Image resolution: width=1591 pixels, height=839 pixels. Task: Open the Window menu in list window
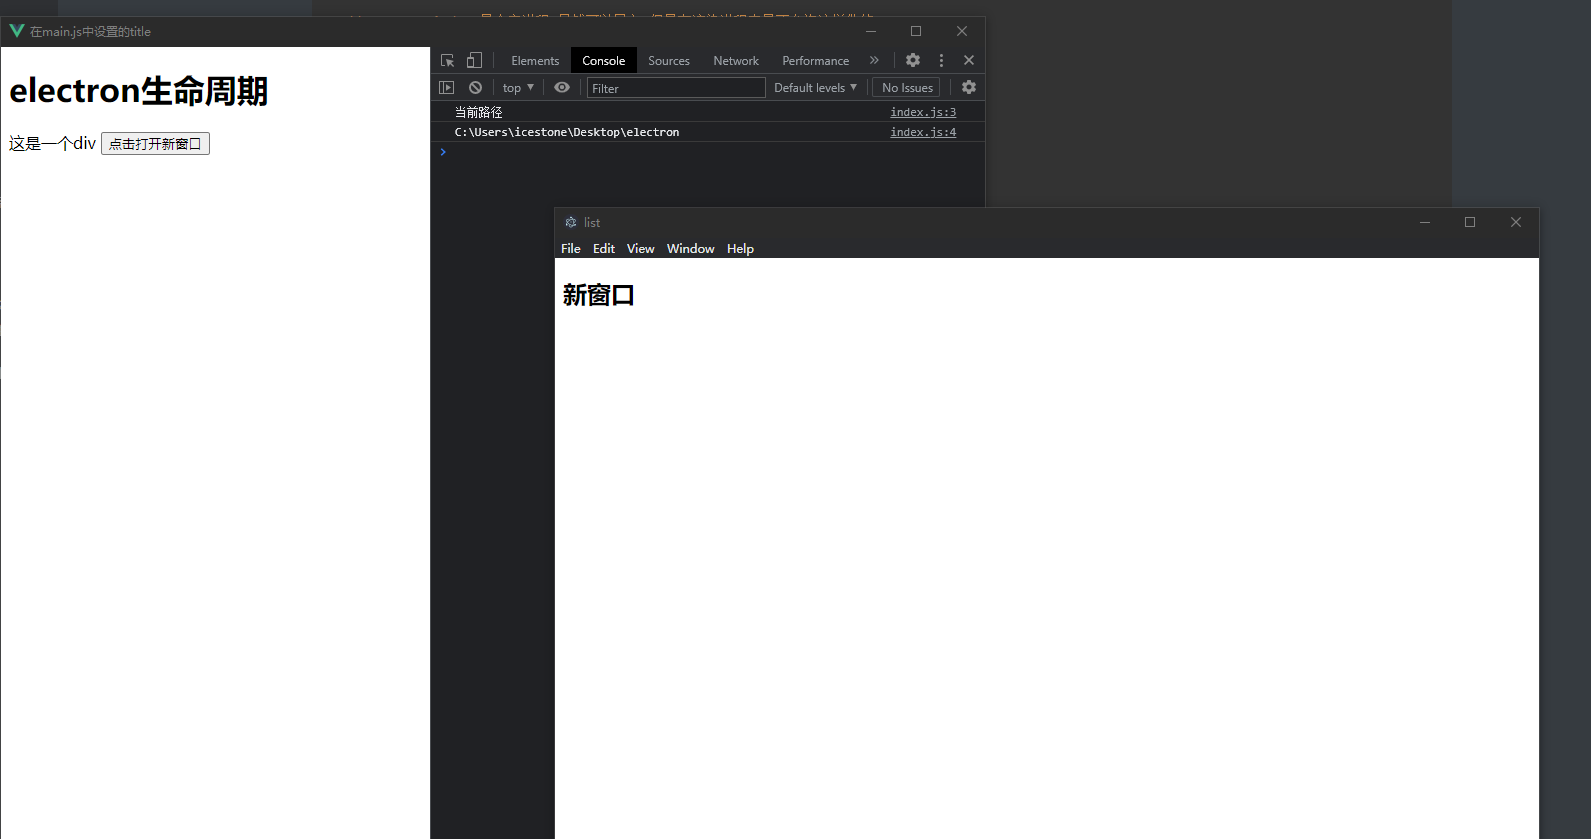tap(691, 249)
